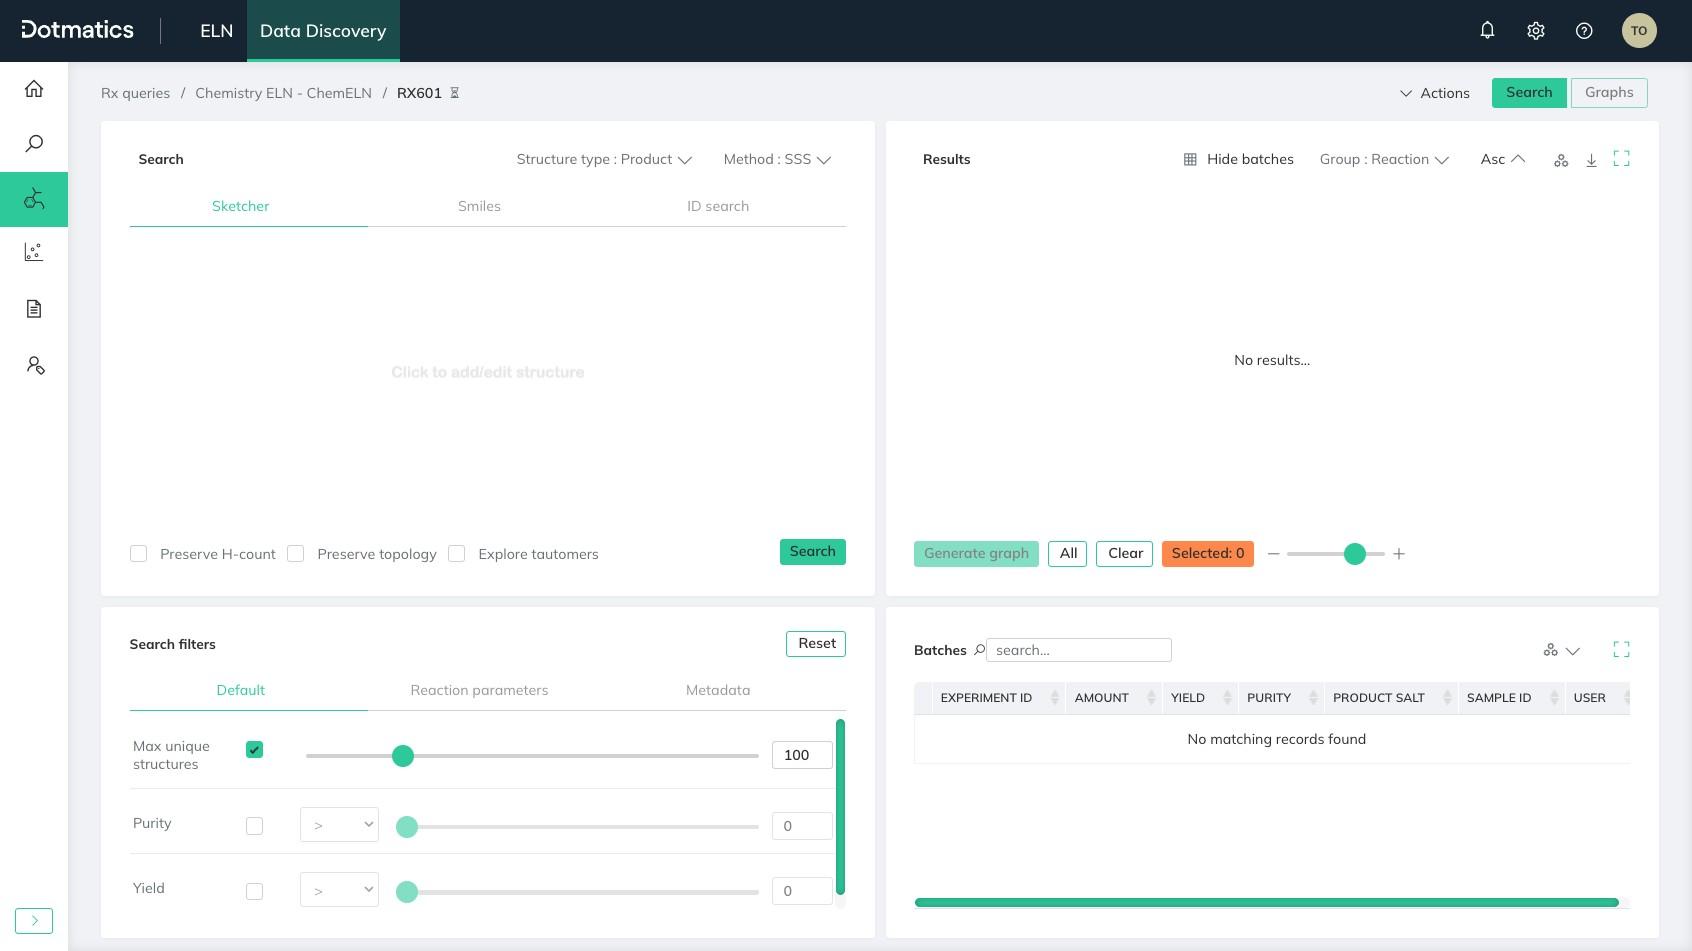Click the green Search button in the header
Image resolution: width=1692 pixels, height=951 pixels.
[1529, 93]
